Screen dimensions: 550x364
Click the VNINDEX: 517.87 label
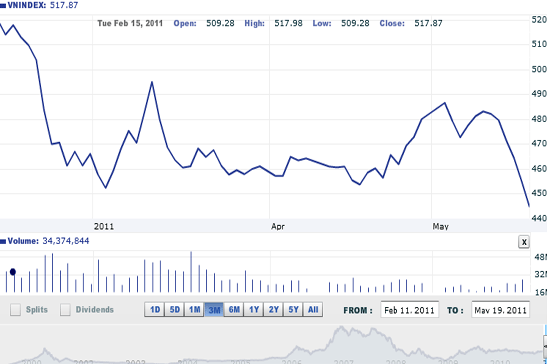point(42,5)
